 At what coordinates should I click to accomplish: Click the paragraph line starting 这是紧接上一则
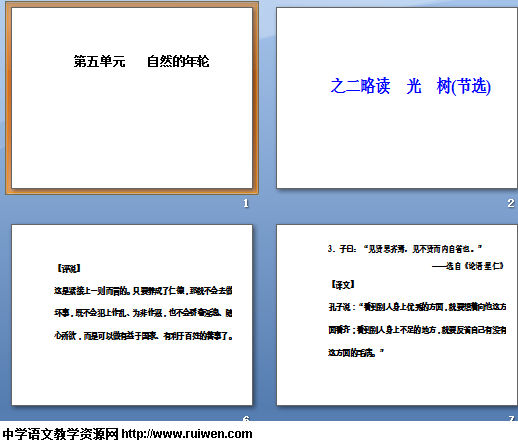click(143, 291)
